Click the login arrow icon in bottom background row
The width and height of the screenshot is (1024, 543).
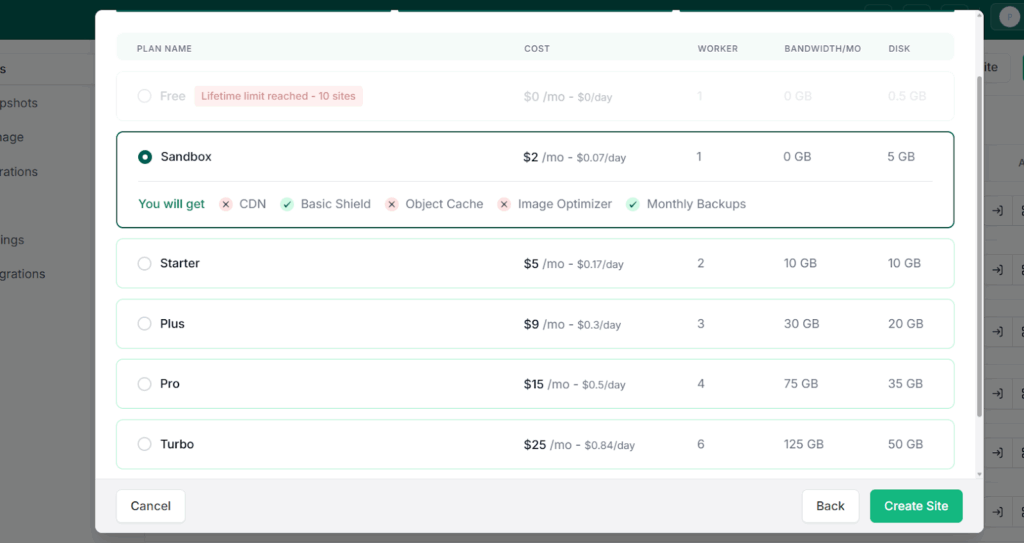coord(997,512)
